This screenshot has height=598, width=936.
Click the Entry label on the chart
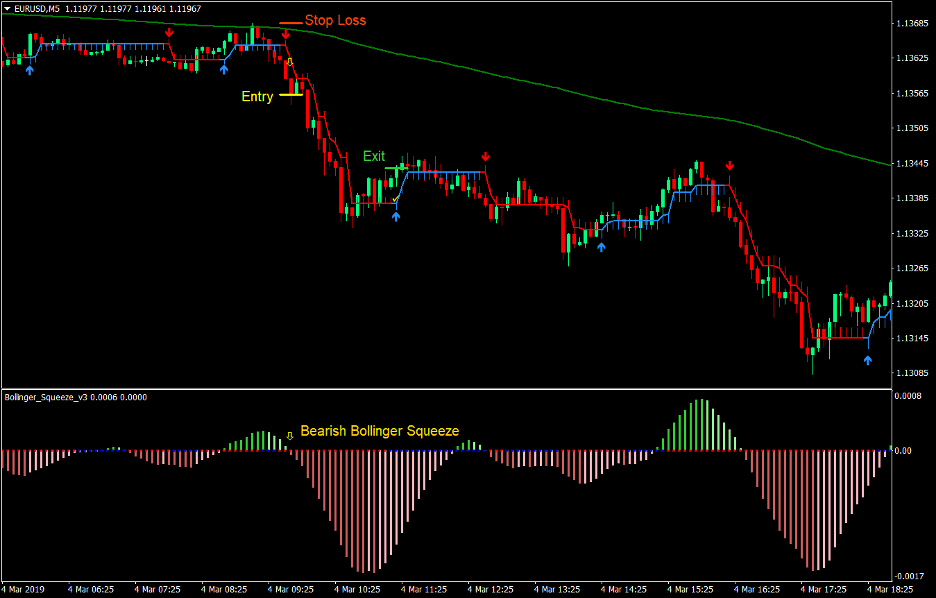(x=257, y=97)
